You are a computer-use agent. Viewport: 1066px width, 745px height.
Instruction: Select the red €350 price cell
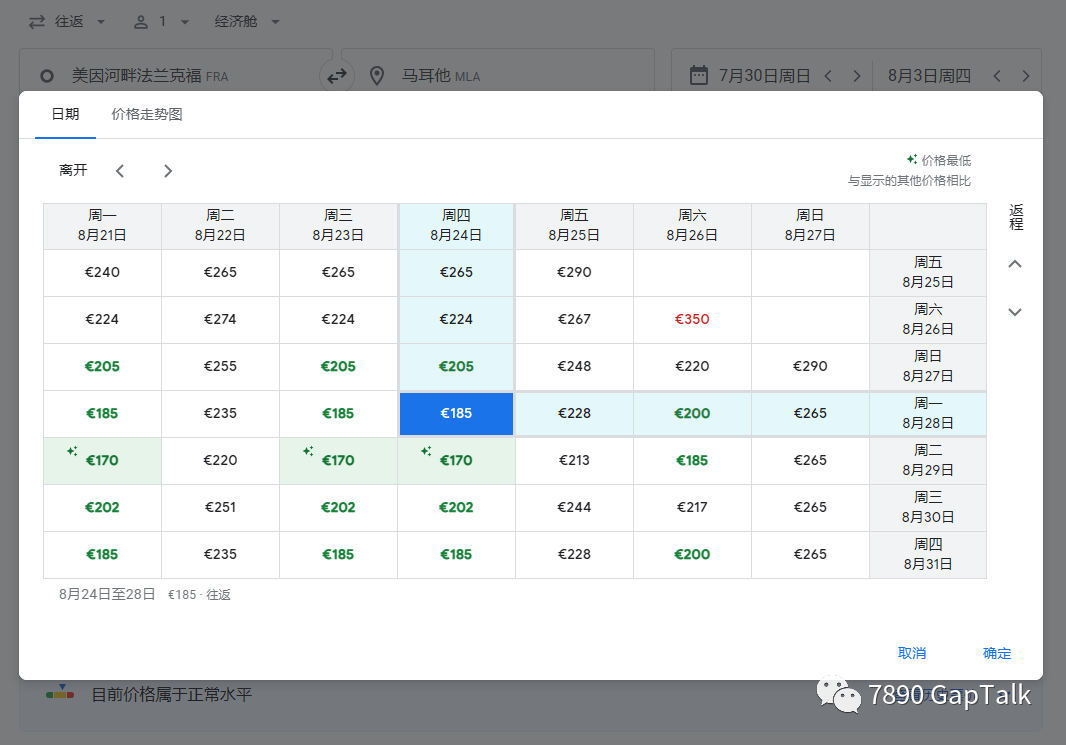pyautogui.click(x=692, y=319)
